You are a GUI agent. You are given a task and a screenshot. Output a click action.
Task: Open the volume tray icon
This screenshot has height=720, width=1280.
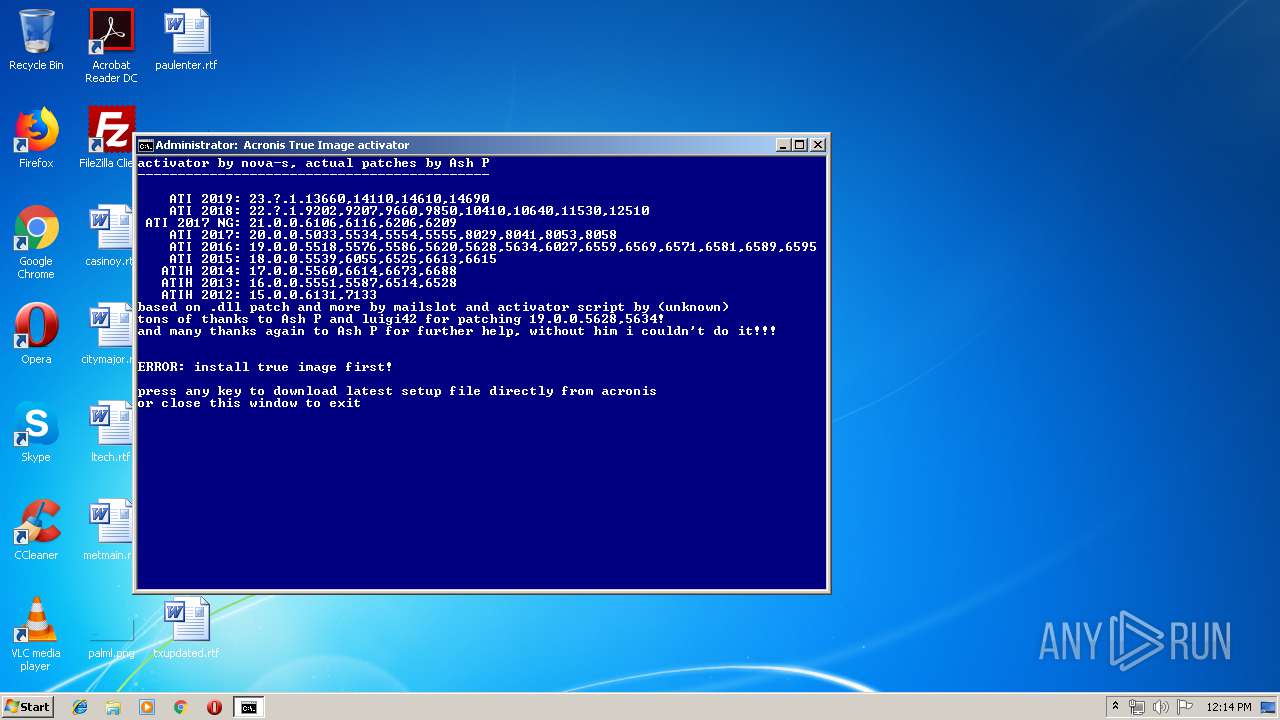pos(1161,707)
